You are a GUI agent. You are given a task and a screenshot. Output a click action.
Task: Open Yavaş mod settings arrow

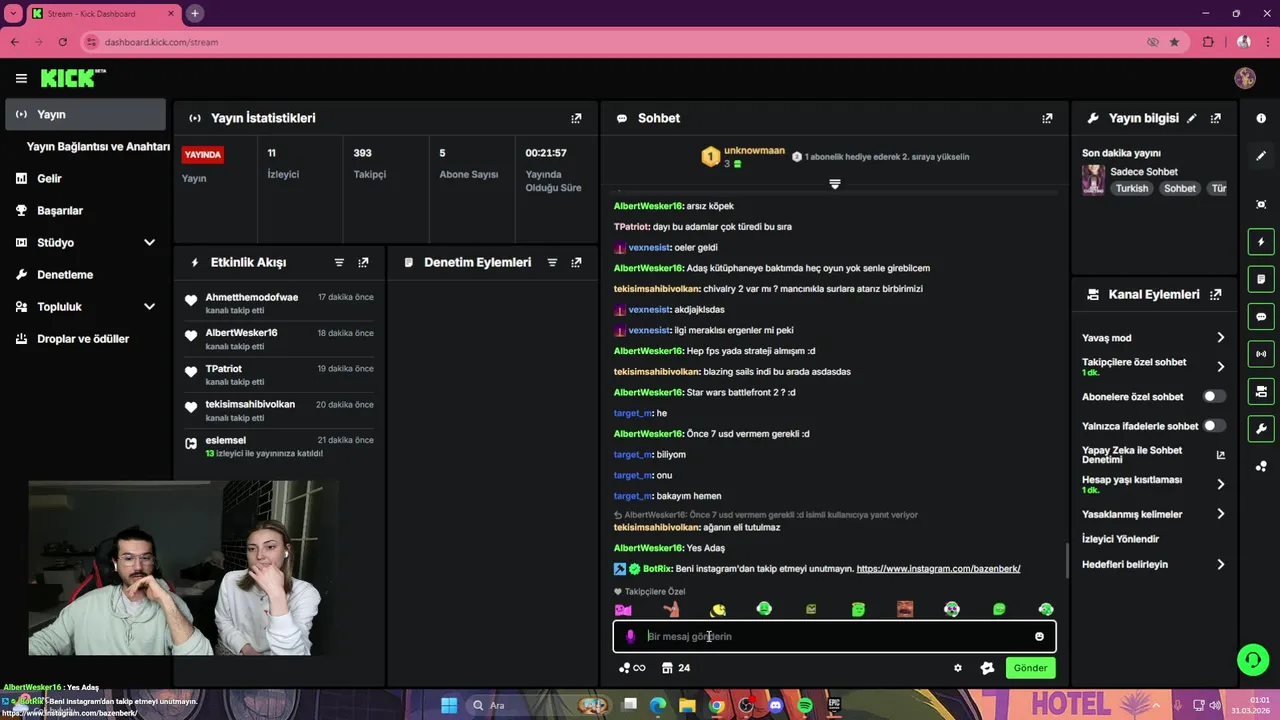1221,338
